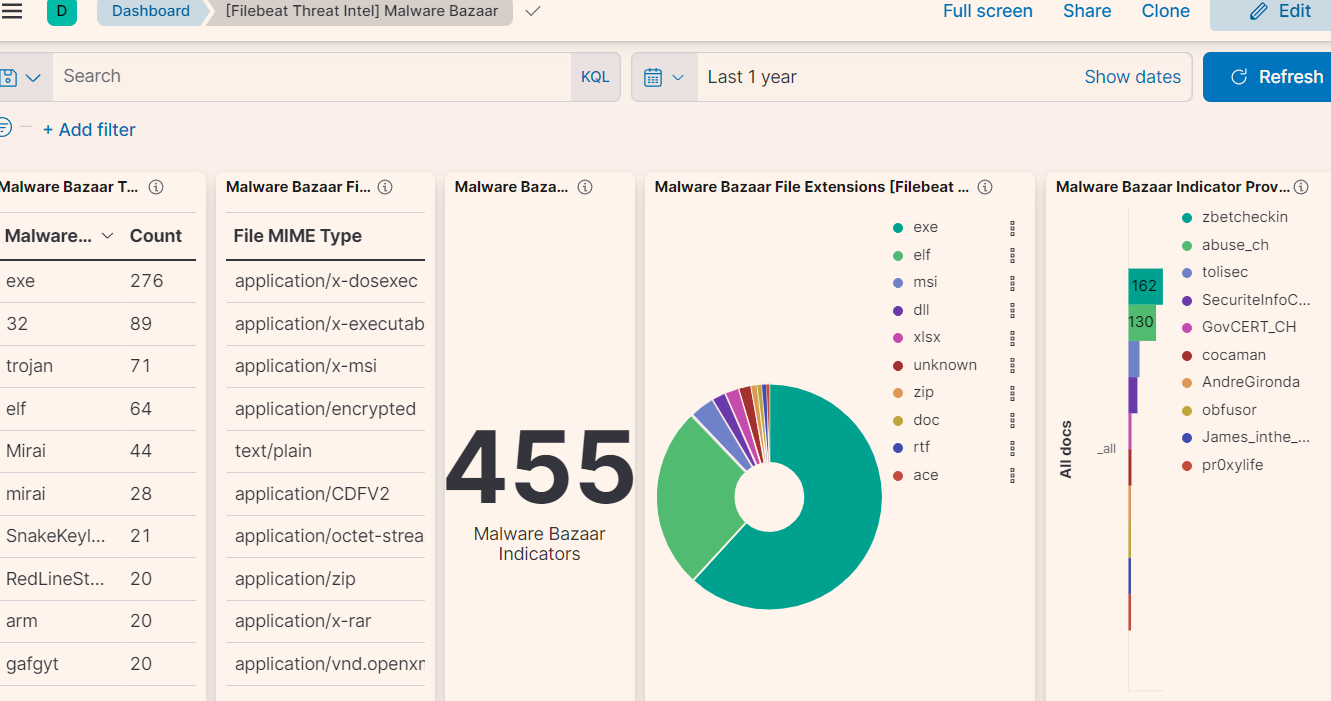This screenshot has width=1331, height=701.
Task: Open the calendar quick date menu
Action: click(664, 77)
